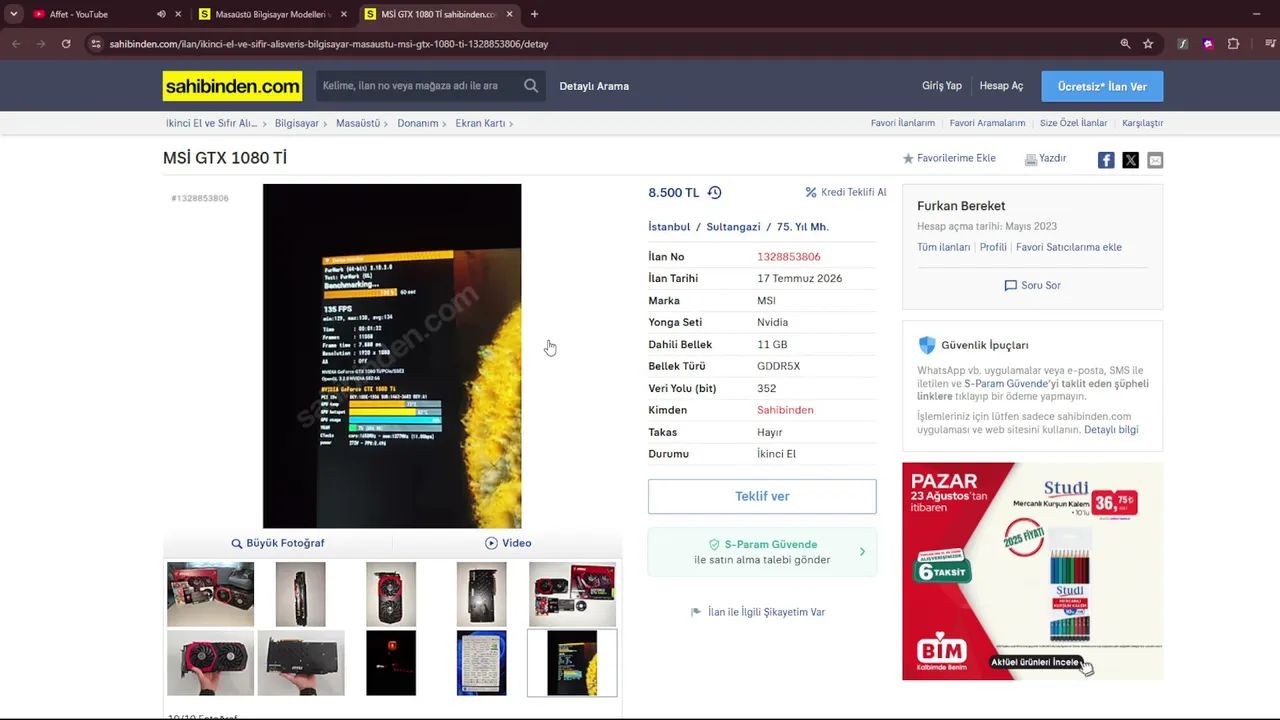Share the listing on X
This screenshot has height=720, width=1280.
coord(1130,160)
